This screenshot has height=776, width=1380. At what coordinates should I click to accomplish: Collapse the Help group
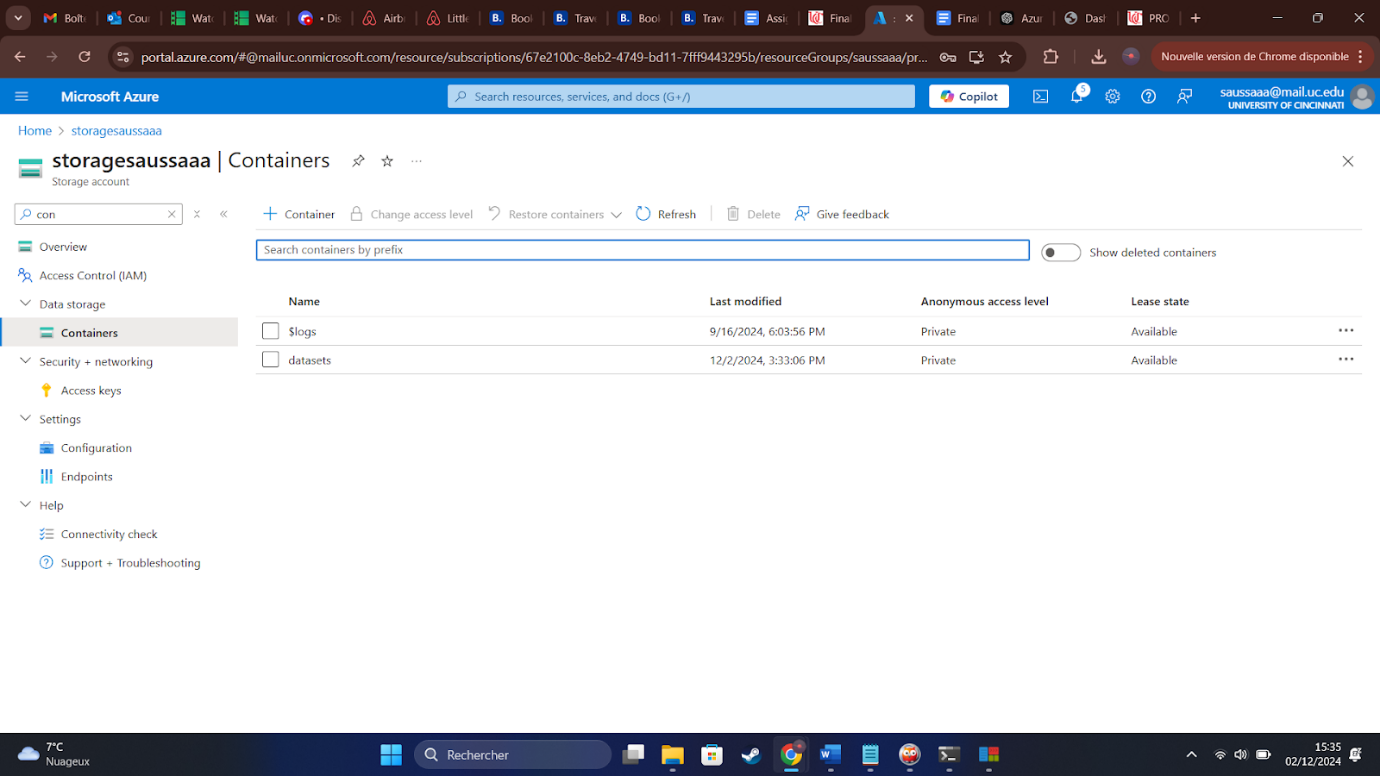click(25, 506)
